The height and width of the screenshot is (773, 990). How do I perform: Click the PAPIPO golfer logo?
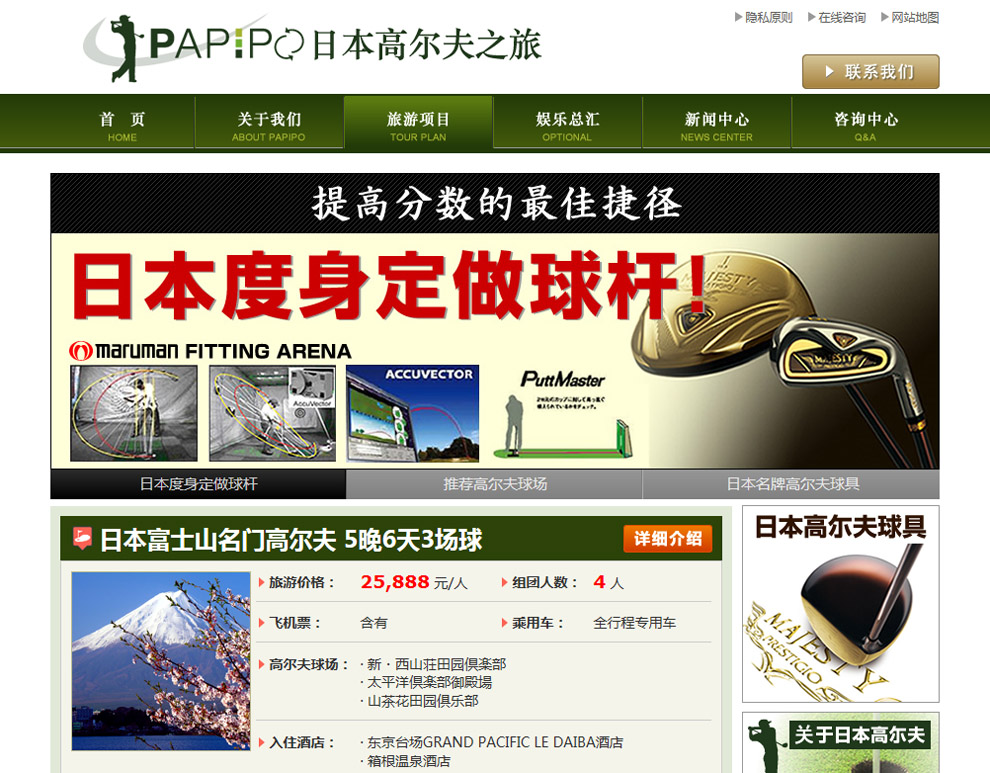coord(313,46)
